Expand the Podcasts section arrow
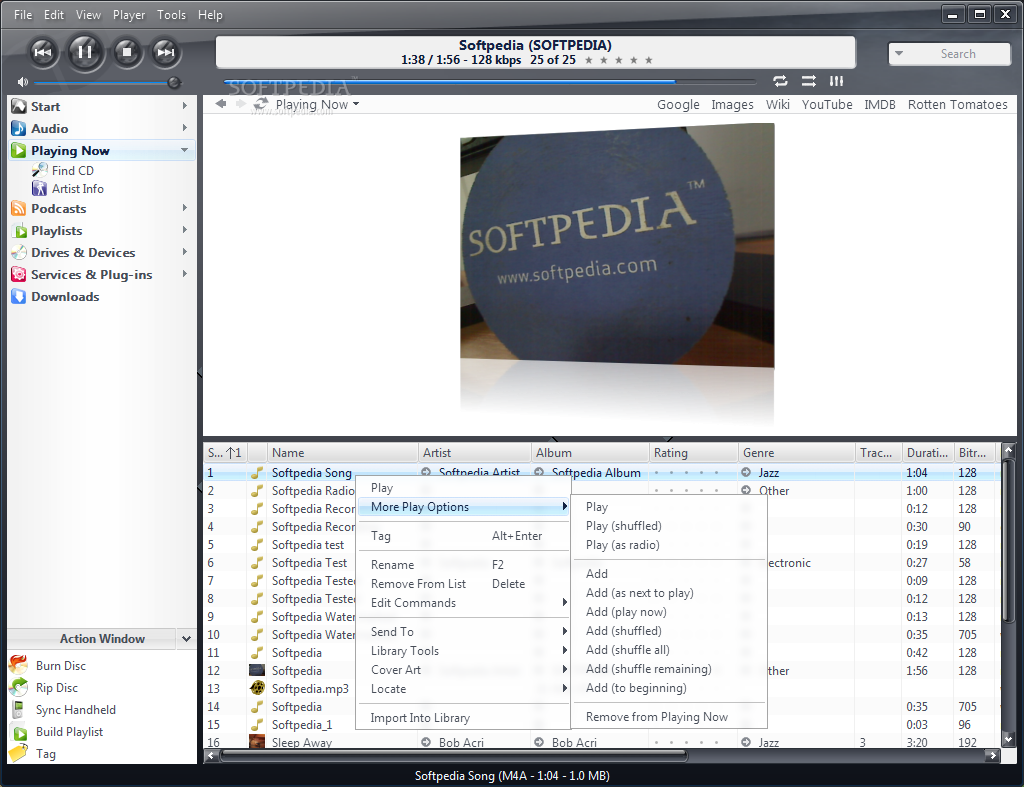 point(185,208)
